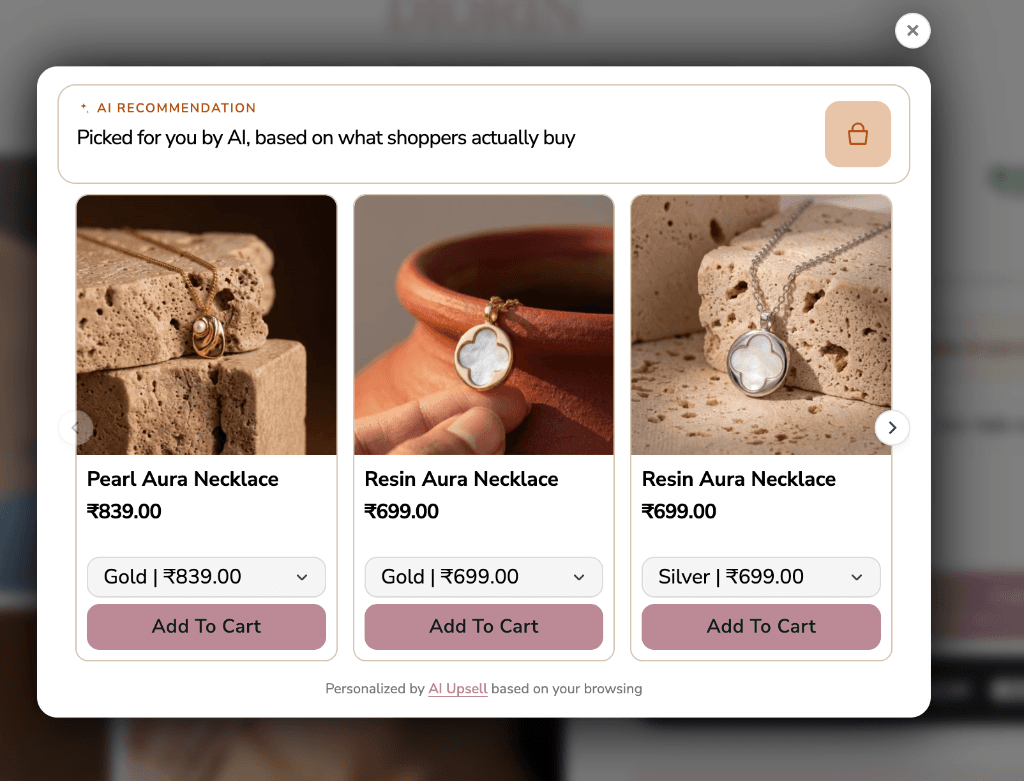
Task: Go to next products with right arrow
Action: (x=891, y=428)
